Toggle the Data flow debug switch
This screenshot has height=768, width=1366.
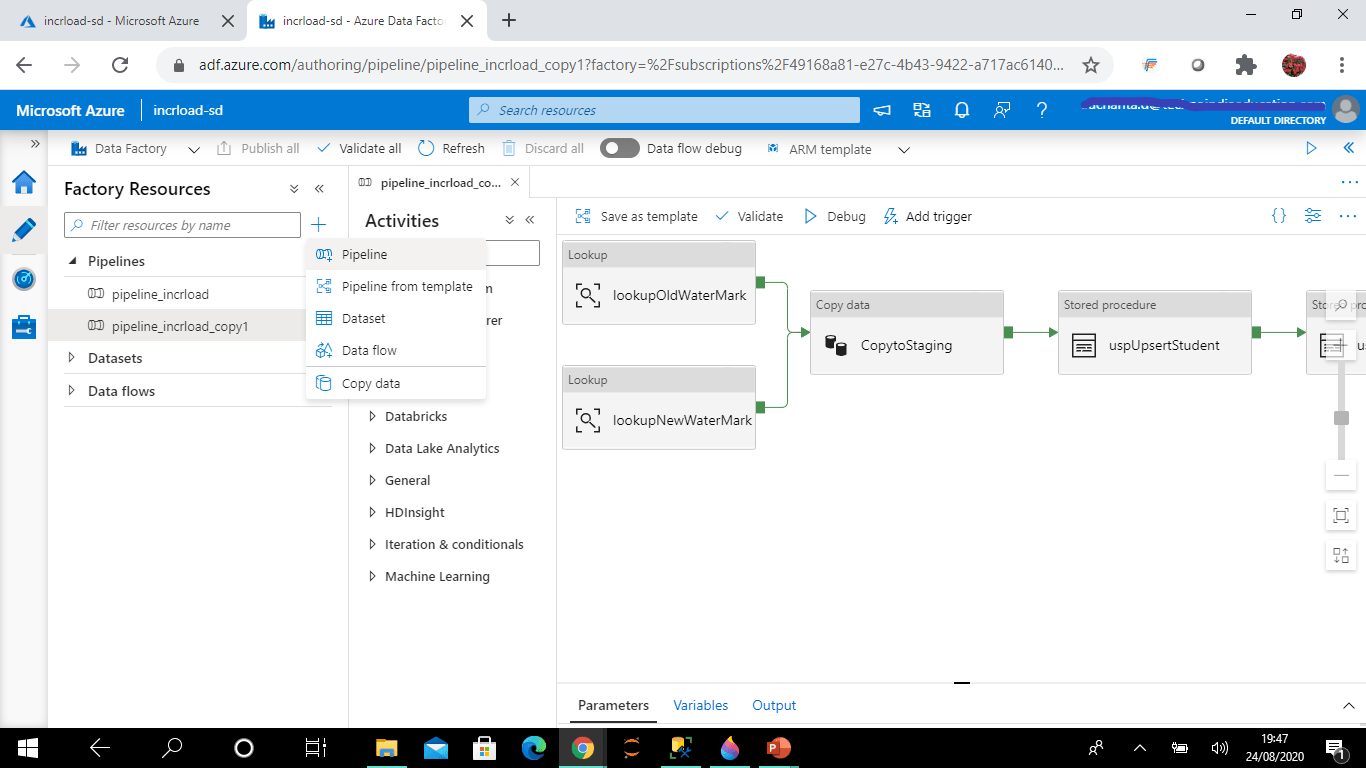620,148
